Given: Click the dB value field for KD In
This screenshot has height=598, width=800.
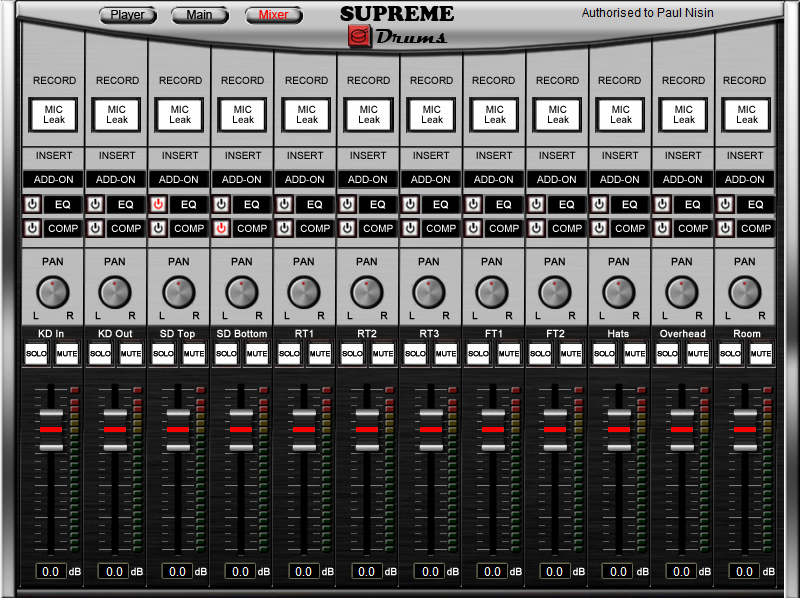Looking at the screenshot, I should tap(52, 572).
